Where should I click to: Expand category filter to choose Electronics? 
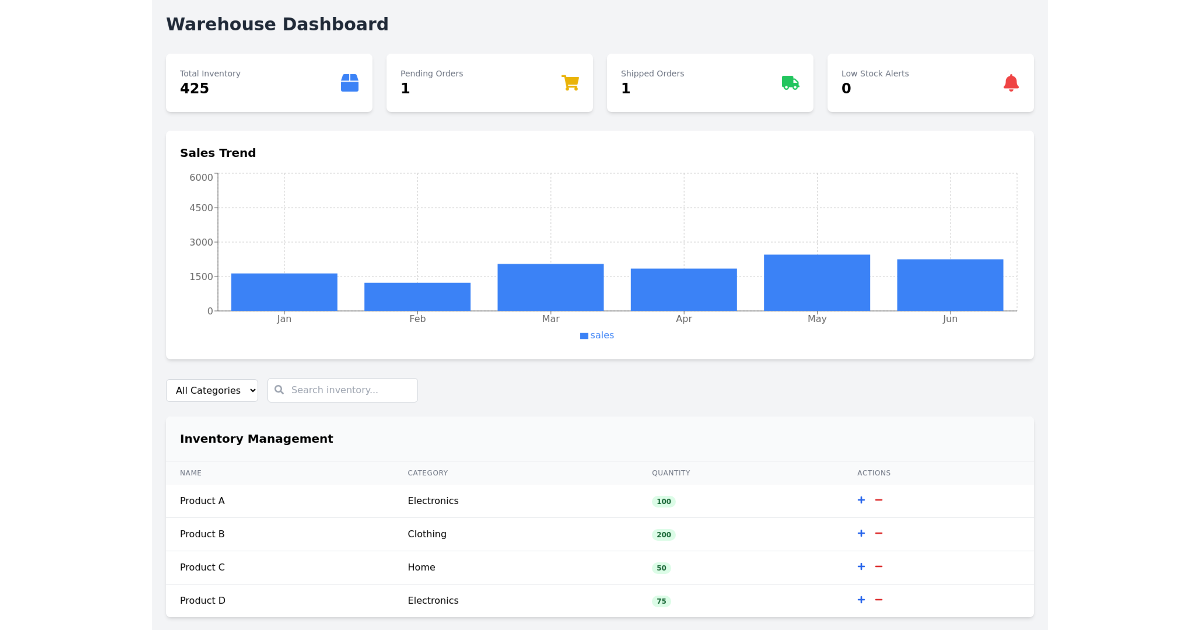(x=211, y=390)
